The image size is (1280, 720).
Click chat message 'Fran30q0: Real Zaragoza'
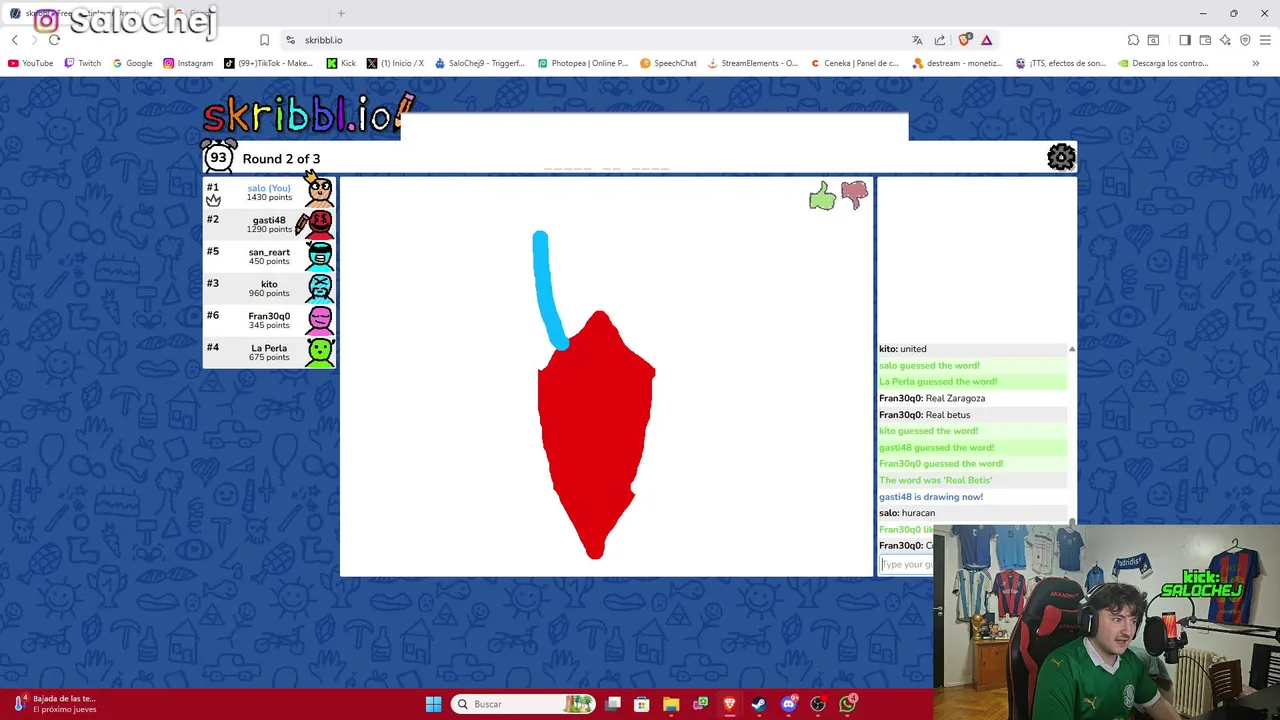pos(932,398)
